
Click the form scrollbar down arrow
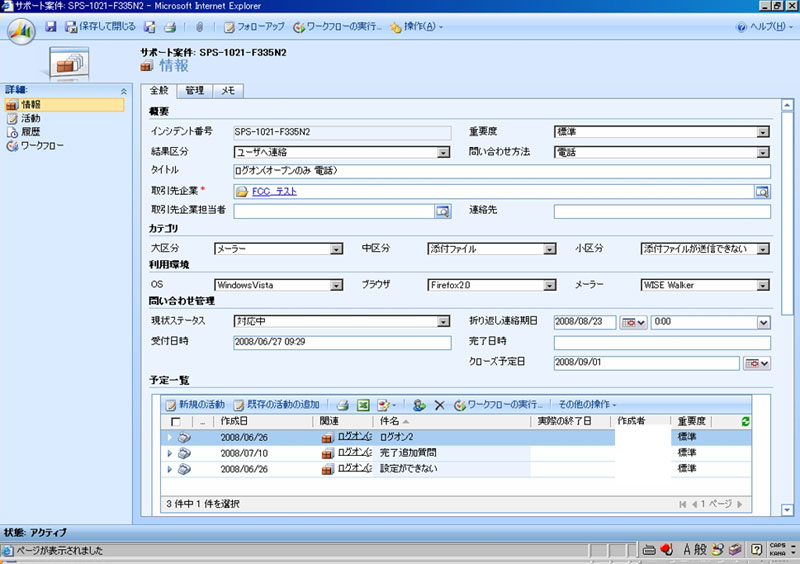[x=787, y=510]
